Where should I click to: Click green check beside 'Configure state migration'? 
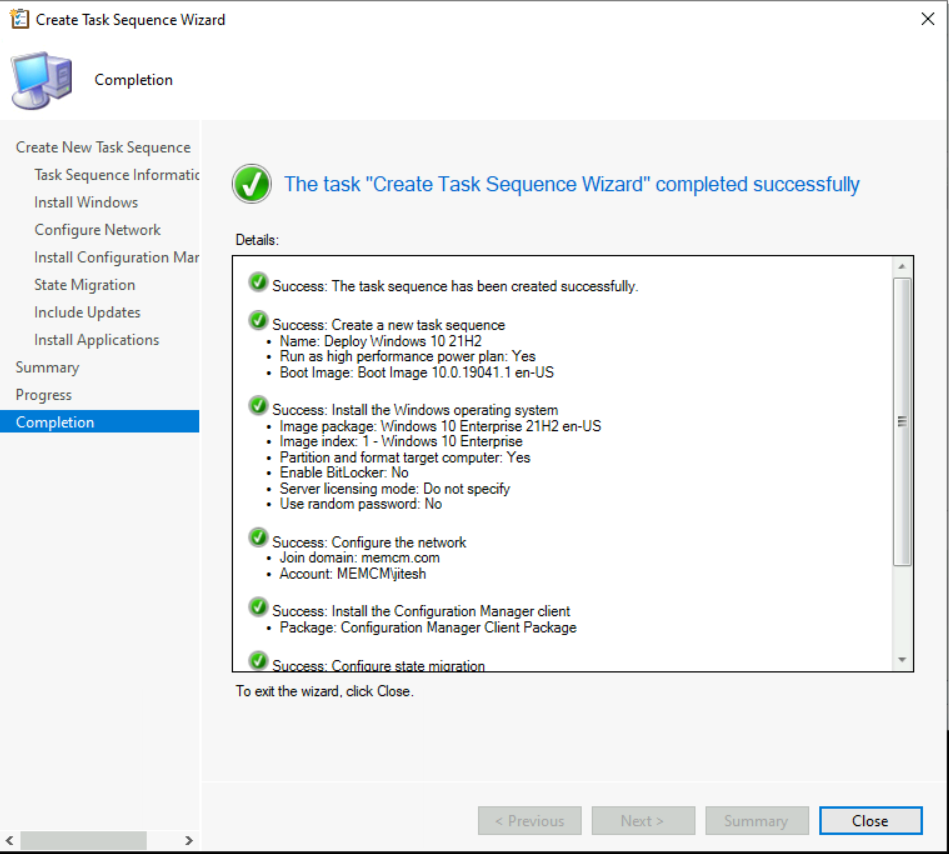coord(258,661)
